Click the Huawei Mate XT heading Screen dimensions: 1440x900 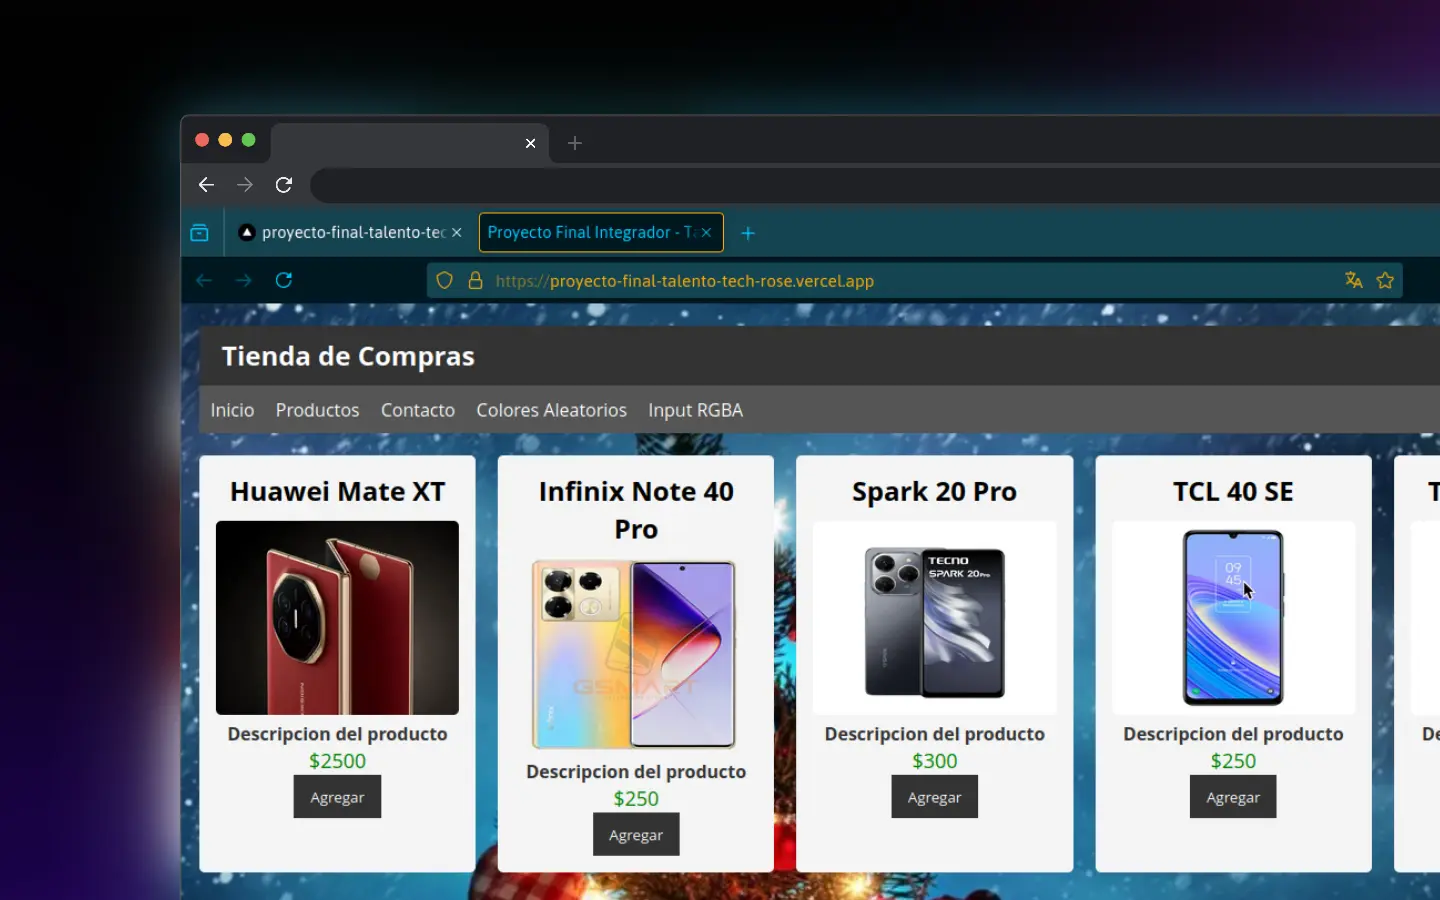pyautogui.click(x=337, y=492)
